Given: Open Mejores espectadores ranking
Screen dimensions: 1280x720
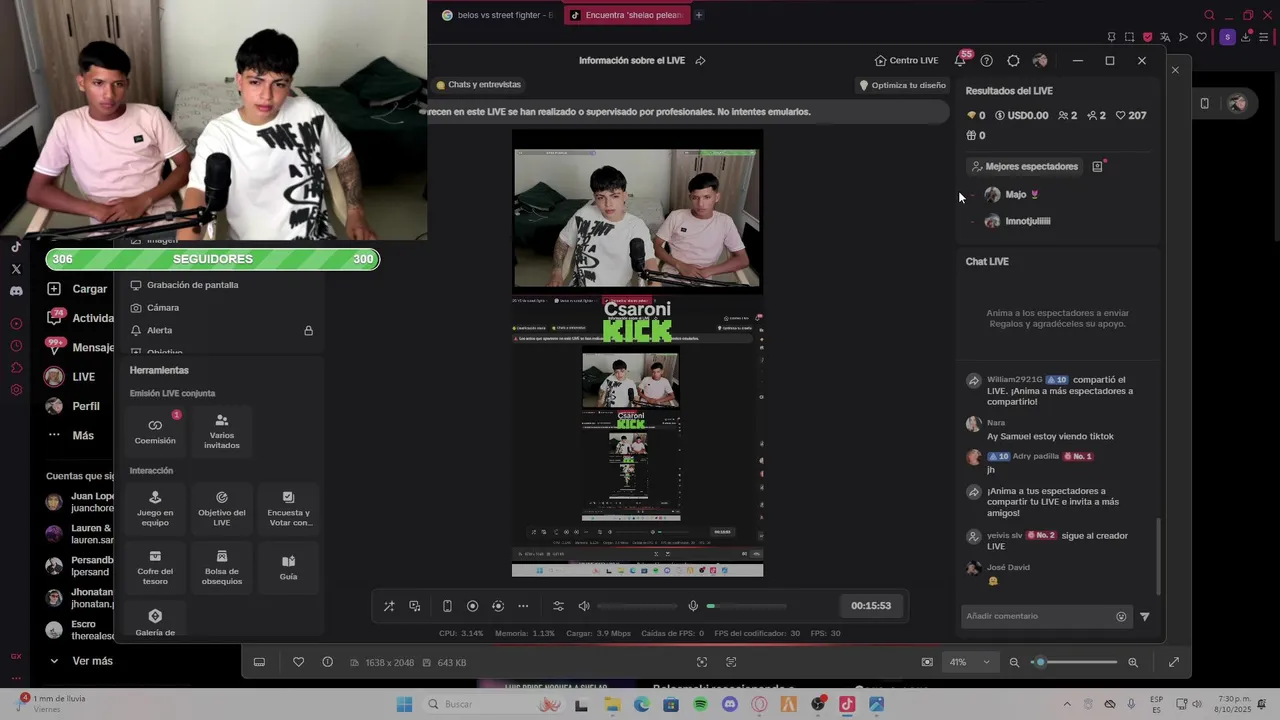Looking at the screenshot, I should (1024, 167).
